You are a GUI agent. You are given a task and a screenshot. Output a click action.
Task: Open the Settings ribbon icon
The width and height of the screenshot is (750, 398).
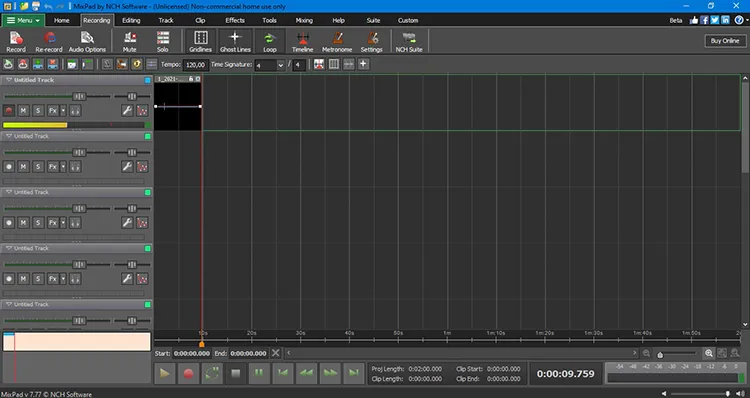point(372,41)
